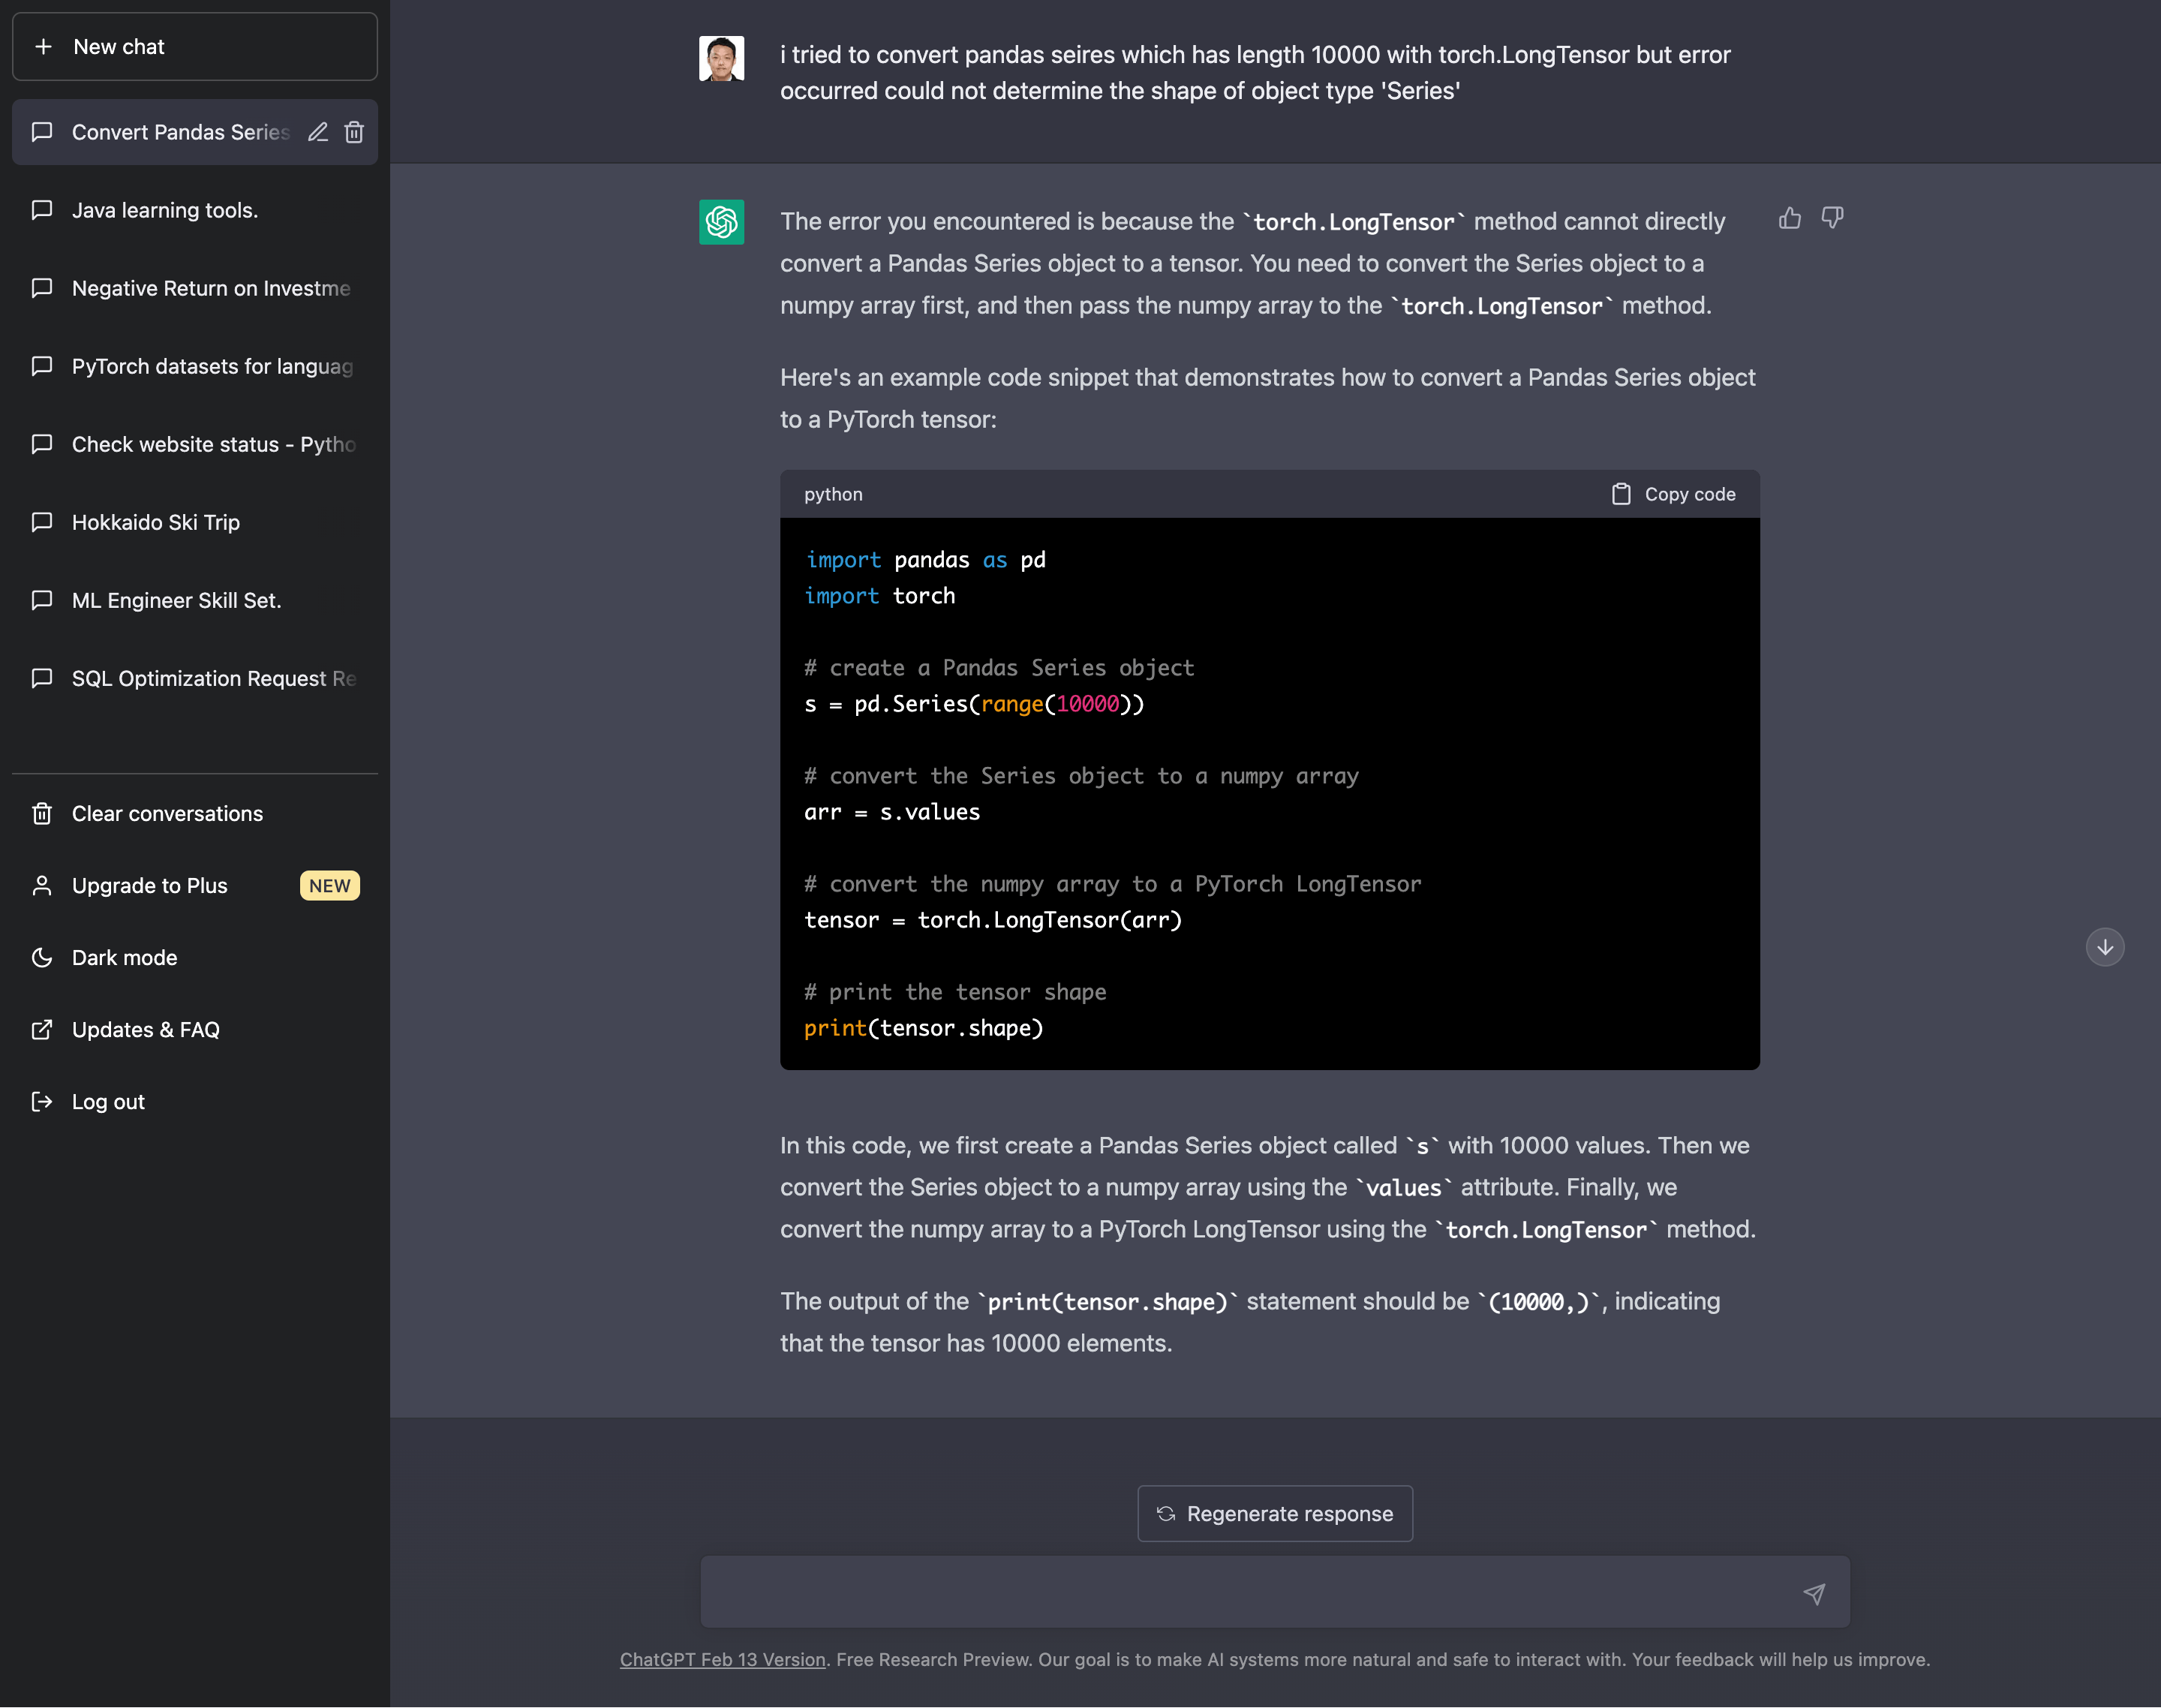2161x1708 pixels.
Task: Click Regenerate response
Action: tap(1275, 1514)
